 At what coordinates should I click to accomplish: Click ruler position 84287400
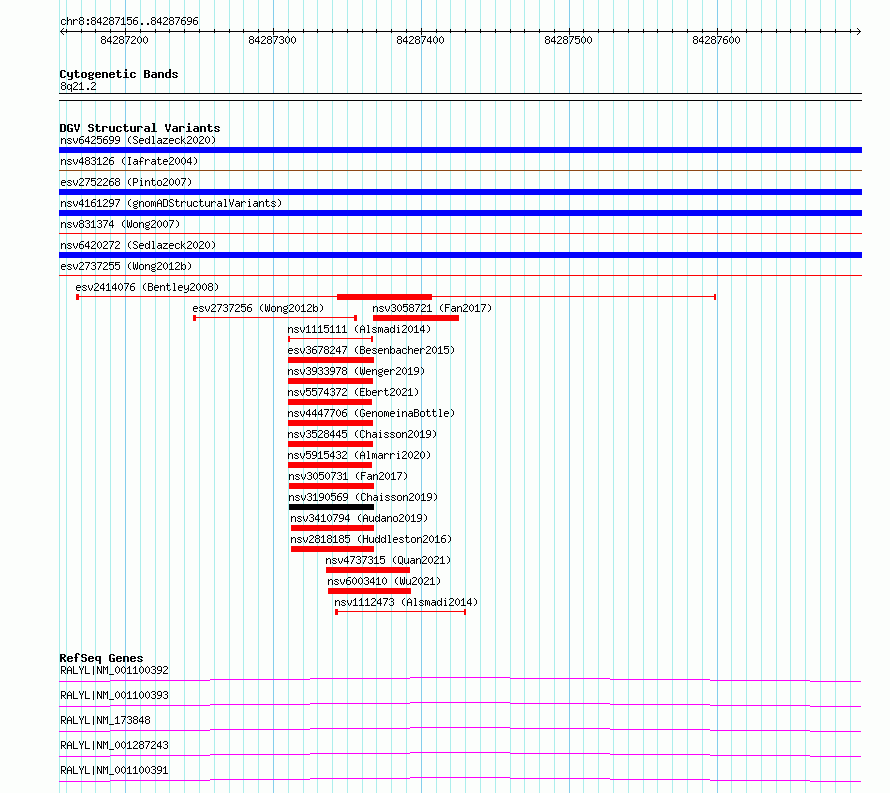click(x=421, y=40)
